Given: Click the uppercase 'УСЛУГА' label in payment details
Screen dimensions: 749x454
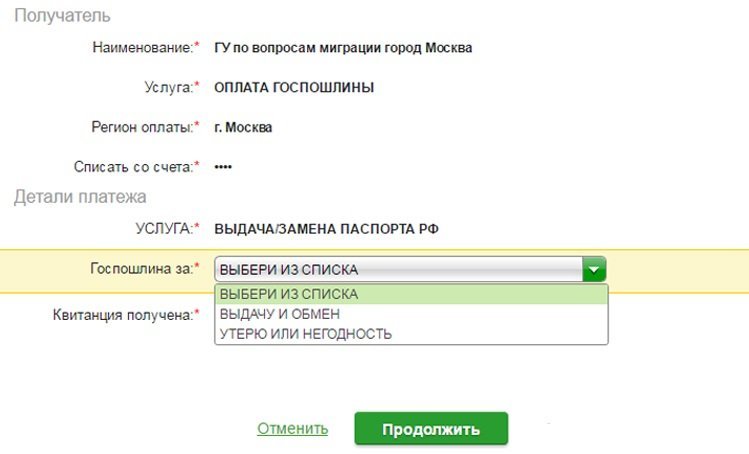Looking at the screenshot, I should [x=163, y=229].
